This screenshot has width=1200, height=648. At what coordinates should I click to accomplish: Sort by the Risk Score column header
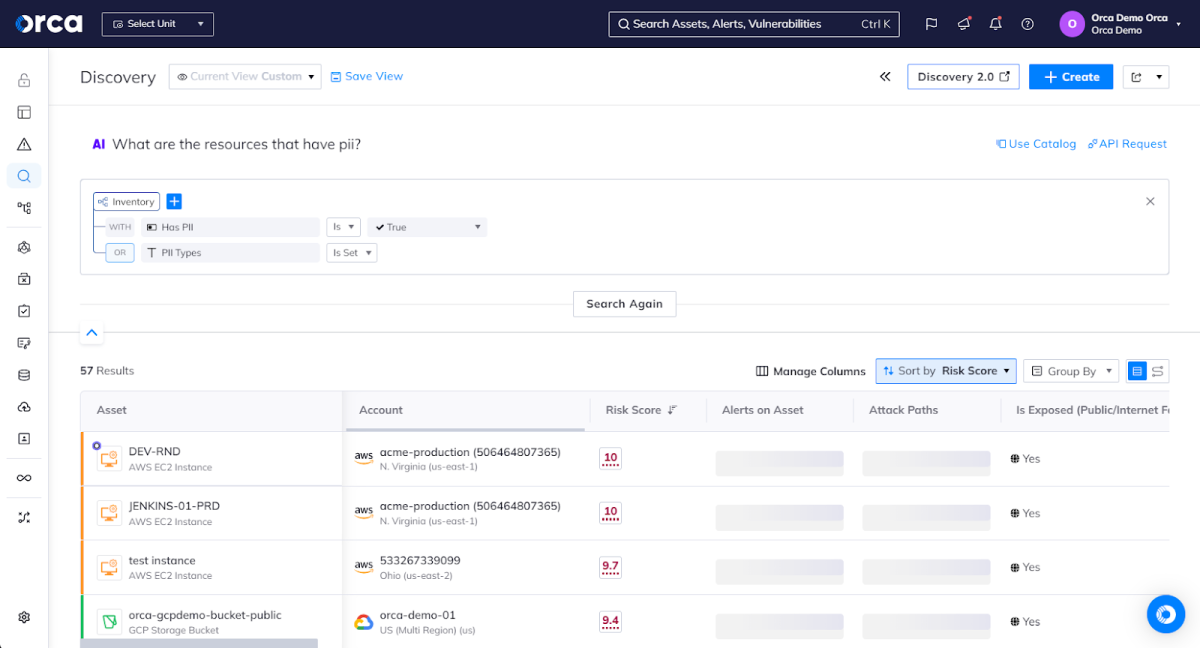tap(641, 410)
